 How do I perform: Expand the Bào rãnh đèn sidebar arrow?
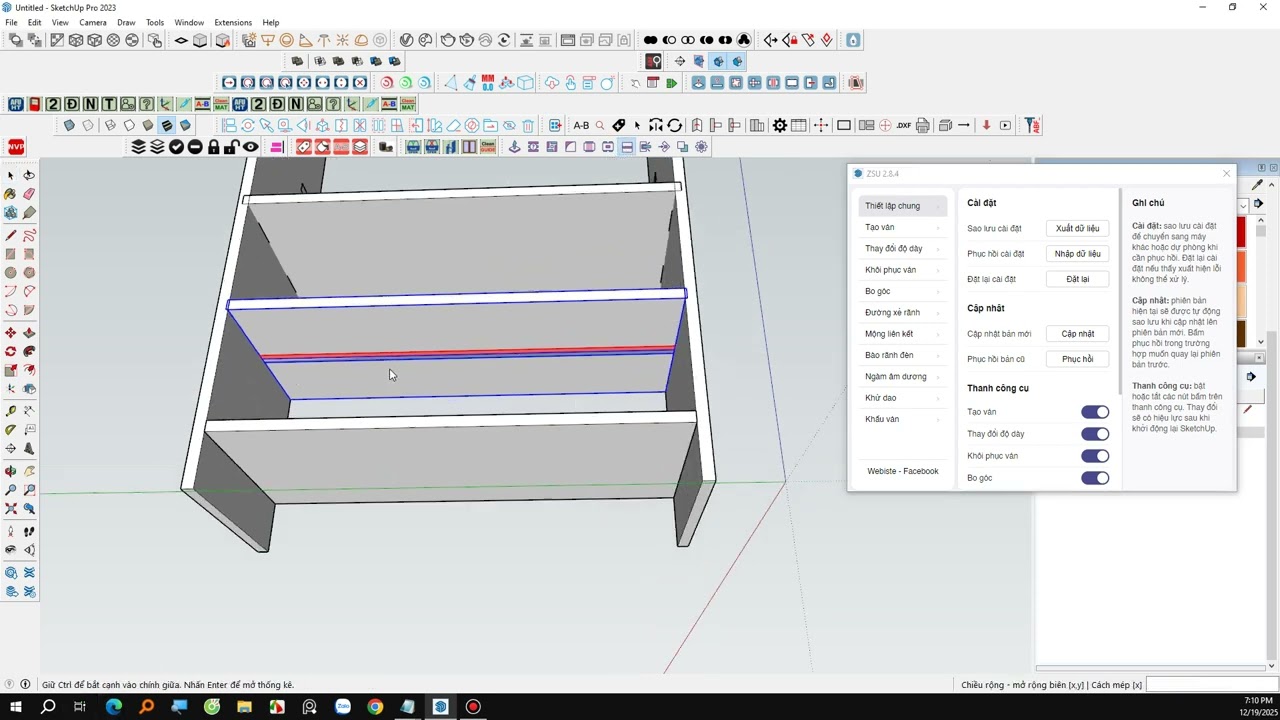coord(939,355)
